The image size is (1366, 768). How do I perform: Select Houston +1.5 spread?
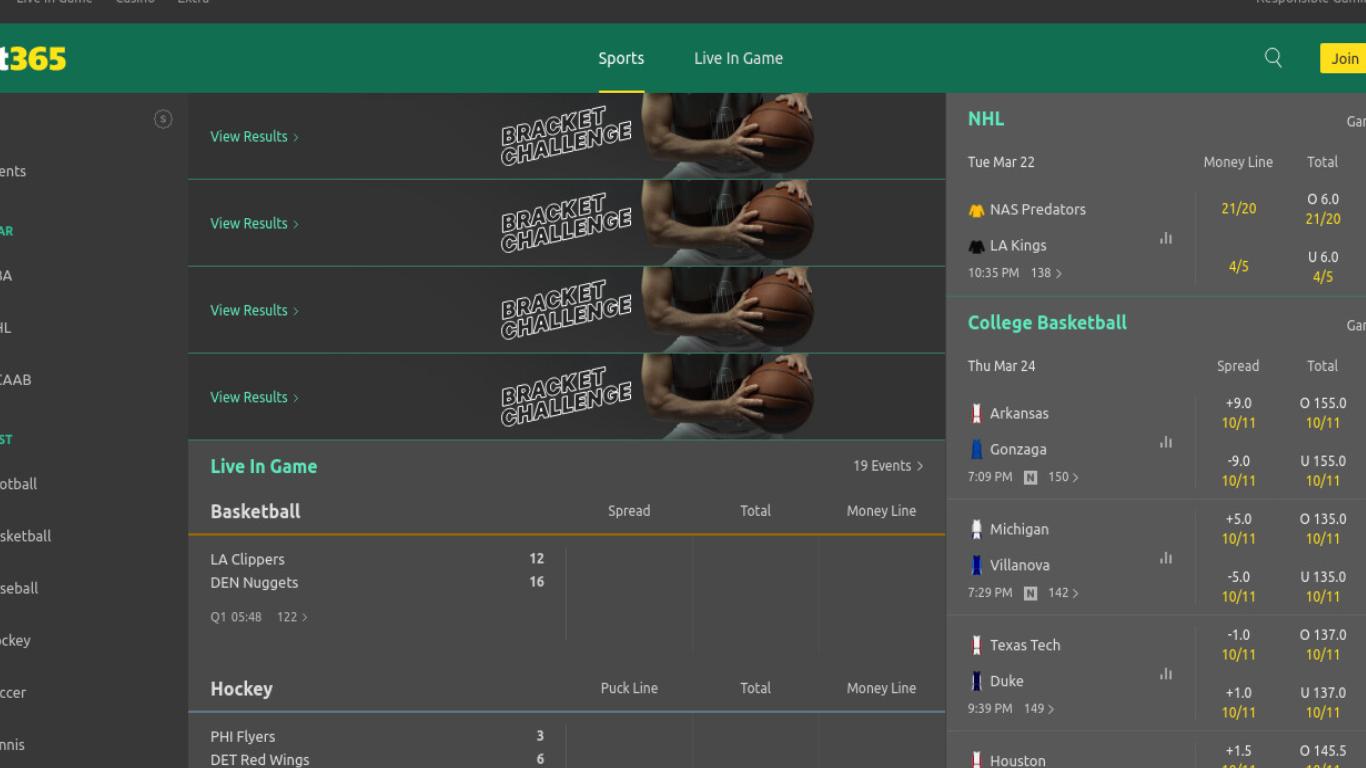pos(1238,756)
